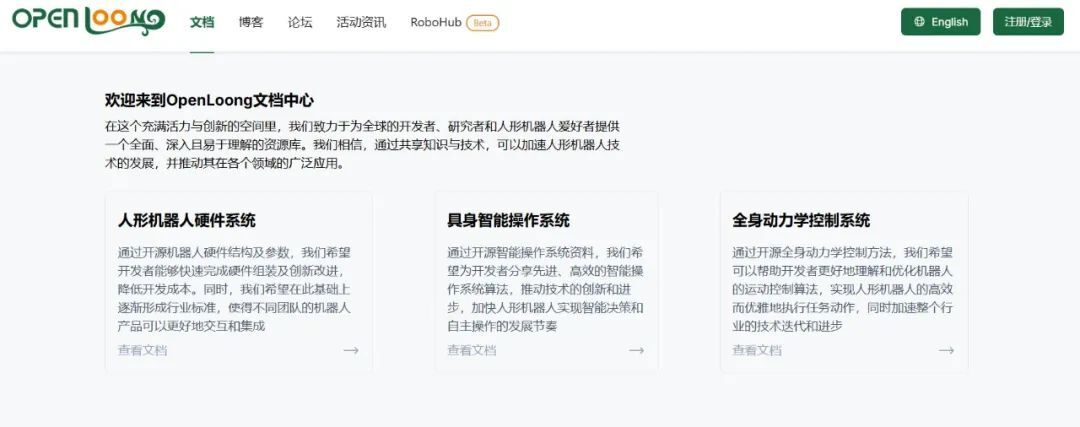
Task: Open the 论坛 nav item
Action: [300, 22]
